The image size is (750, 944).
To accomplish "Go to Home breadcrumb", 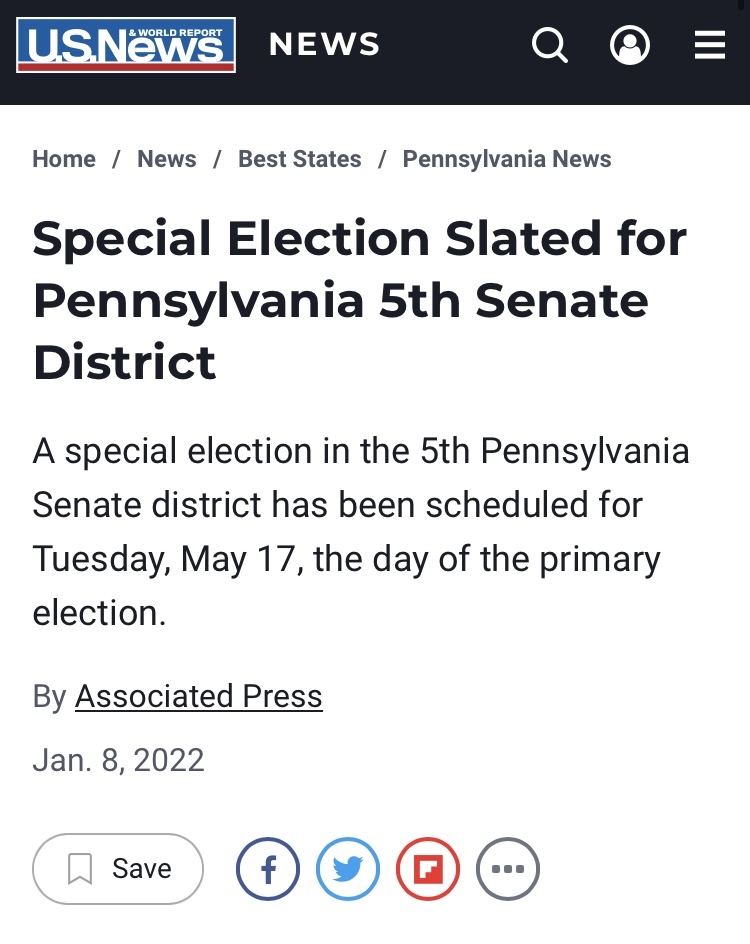I will pos(64,159).
